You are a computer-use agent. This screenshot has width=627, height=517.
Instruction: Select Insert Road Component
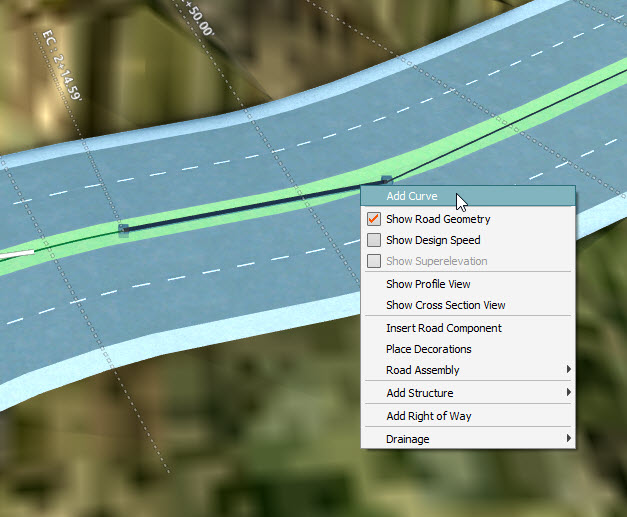pyautogui.click(x=468, y=328)
